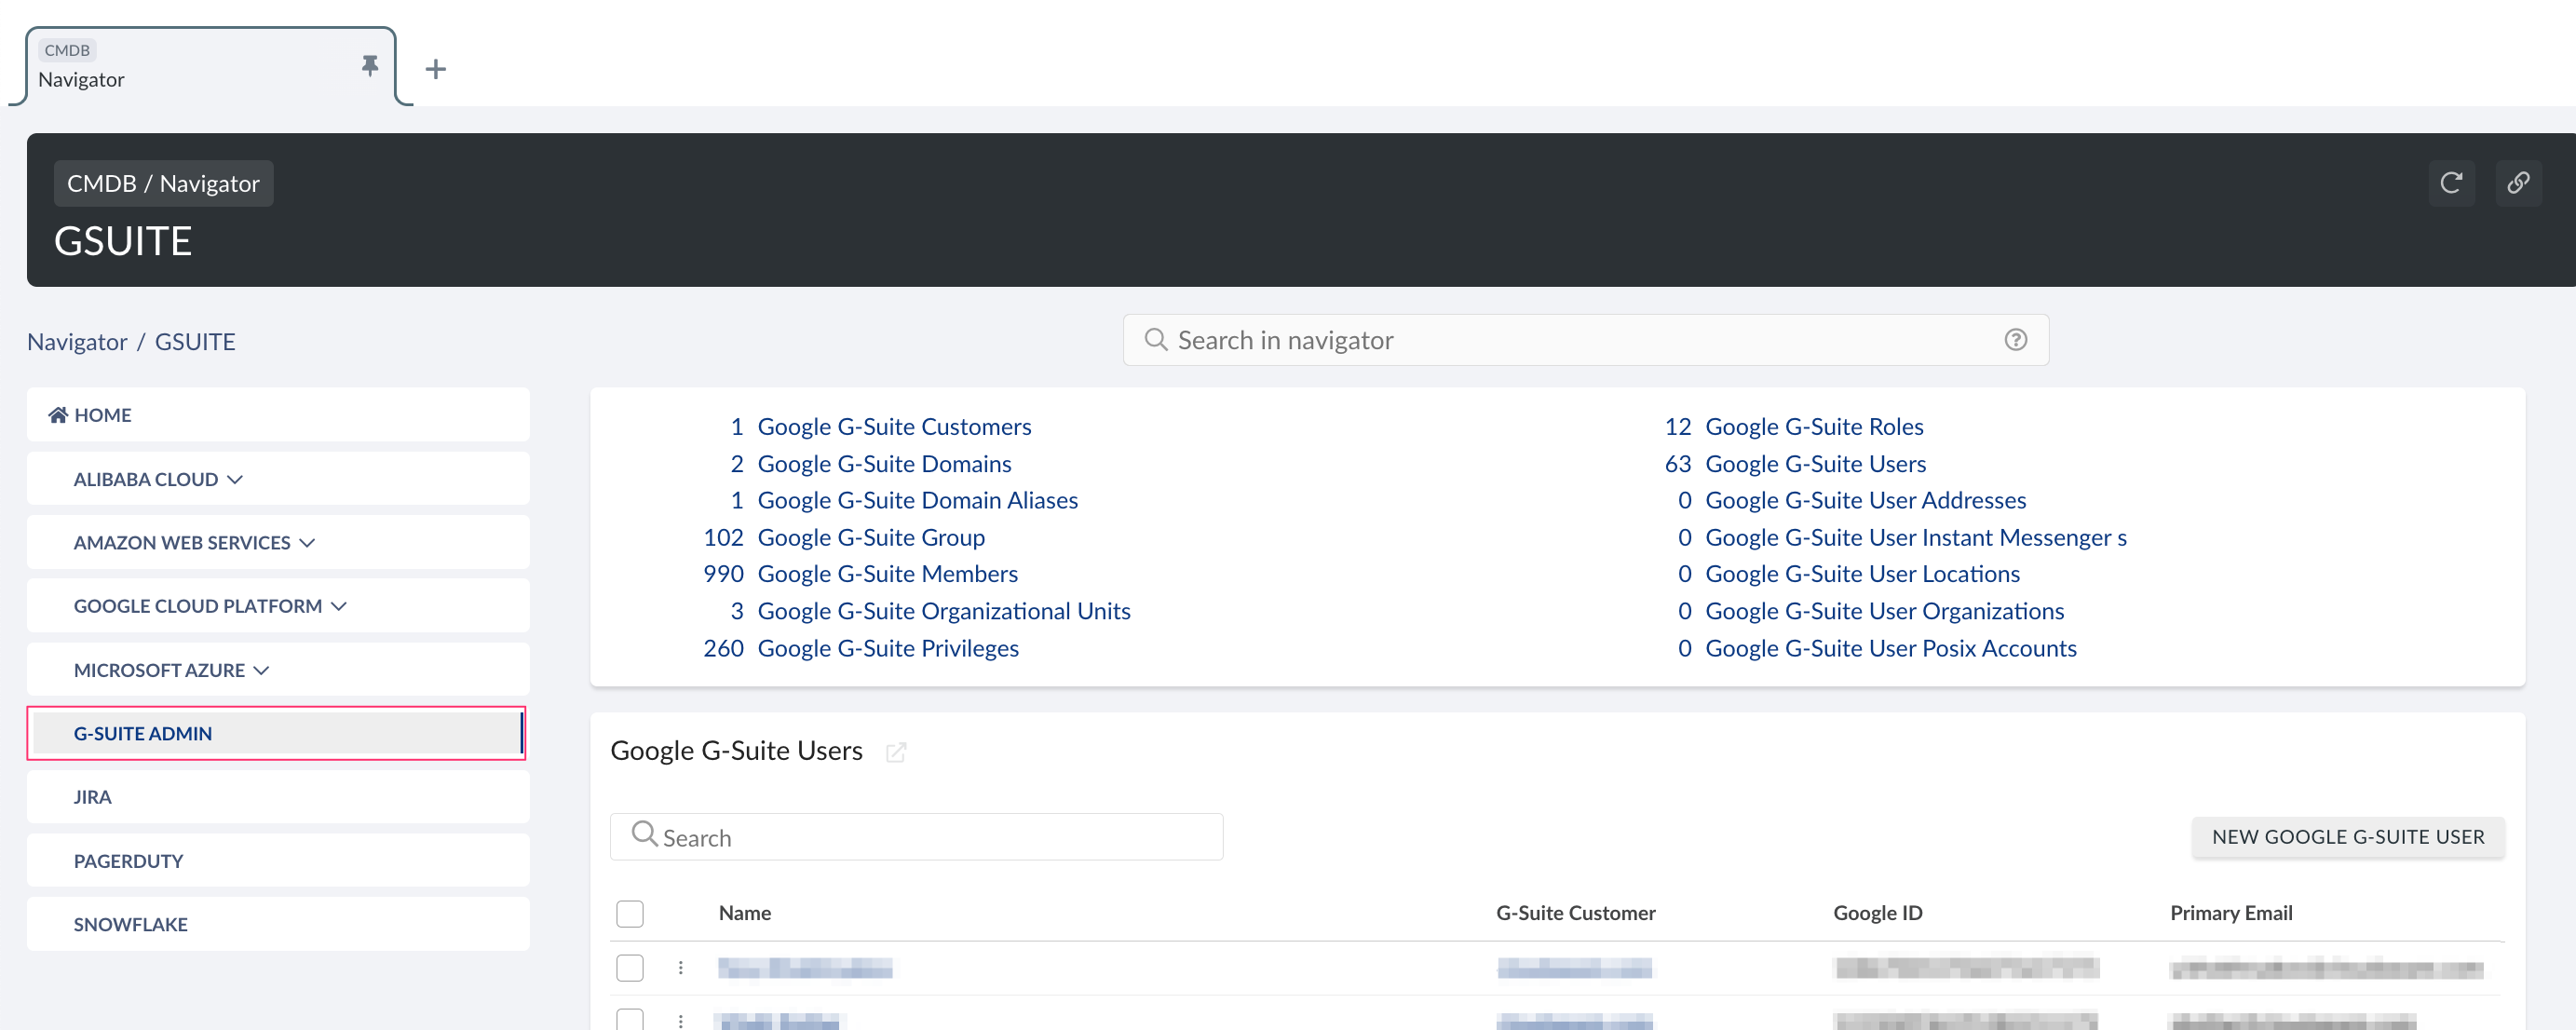The image size is (2576, 1030).
Task: Open JIRA in sidebar
Action: click(x=278, y=797)
